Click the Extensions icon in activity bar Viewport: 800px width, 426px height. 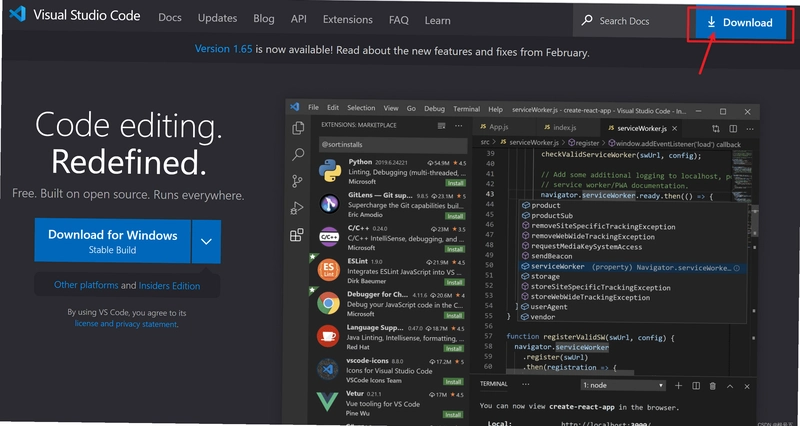click(x=296, y=235)
